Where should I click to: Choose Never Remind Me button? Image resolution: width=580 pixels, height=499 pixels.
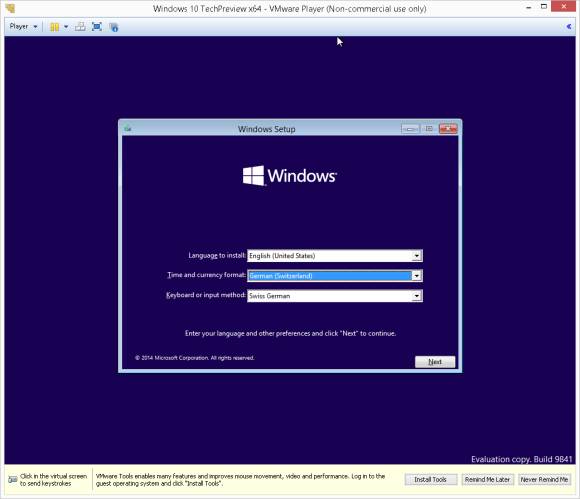click(544, 479)
